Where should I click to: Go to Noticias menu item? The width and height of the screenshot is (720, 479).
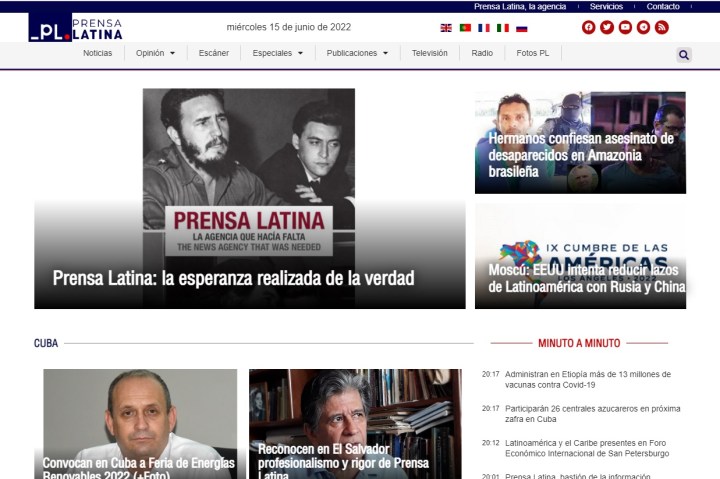(97, 53)
